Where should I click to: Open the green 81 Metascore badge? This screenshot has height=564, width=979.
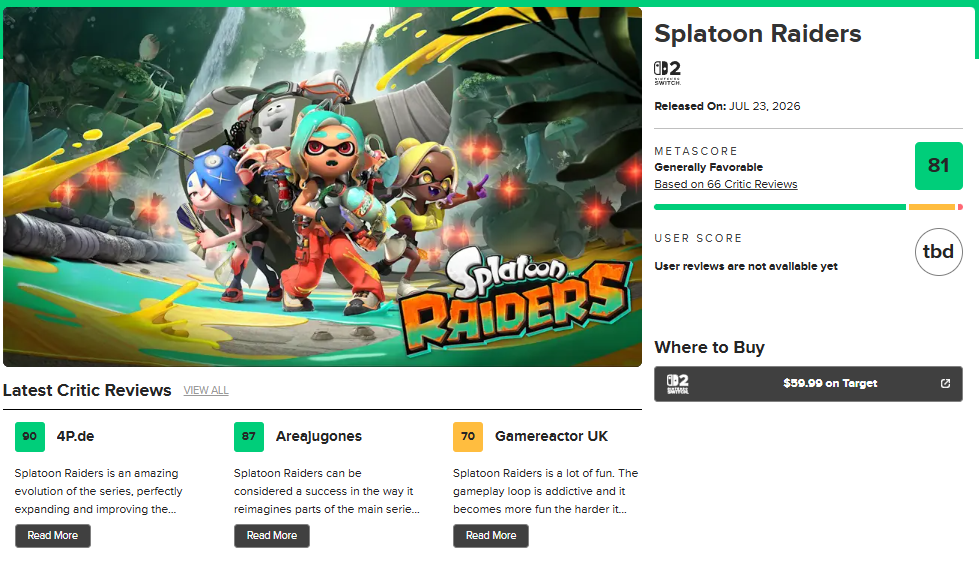coord(938,166)
